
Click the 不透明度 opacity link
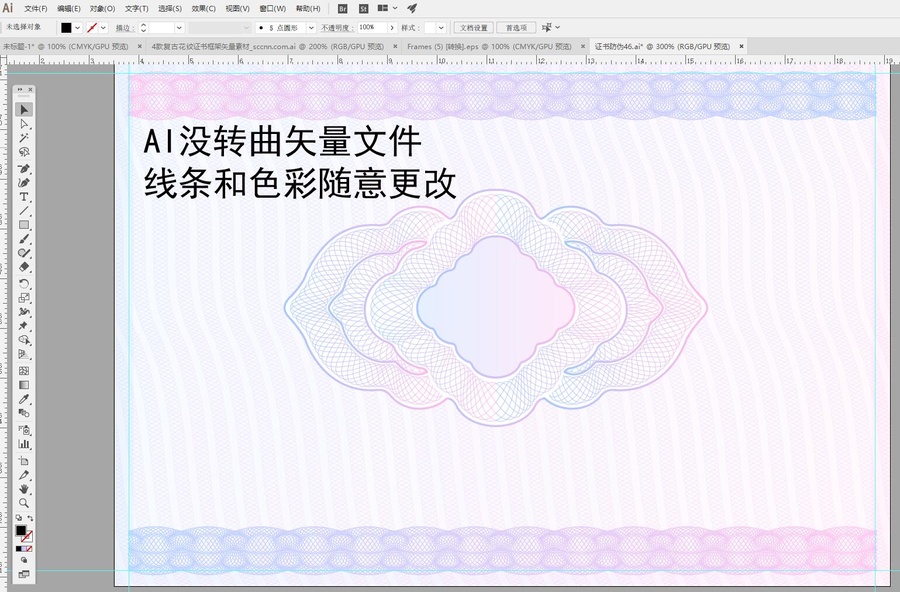point(338,28)
